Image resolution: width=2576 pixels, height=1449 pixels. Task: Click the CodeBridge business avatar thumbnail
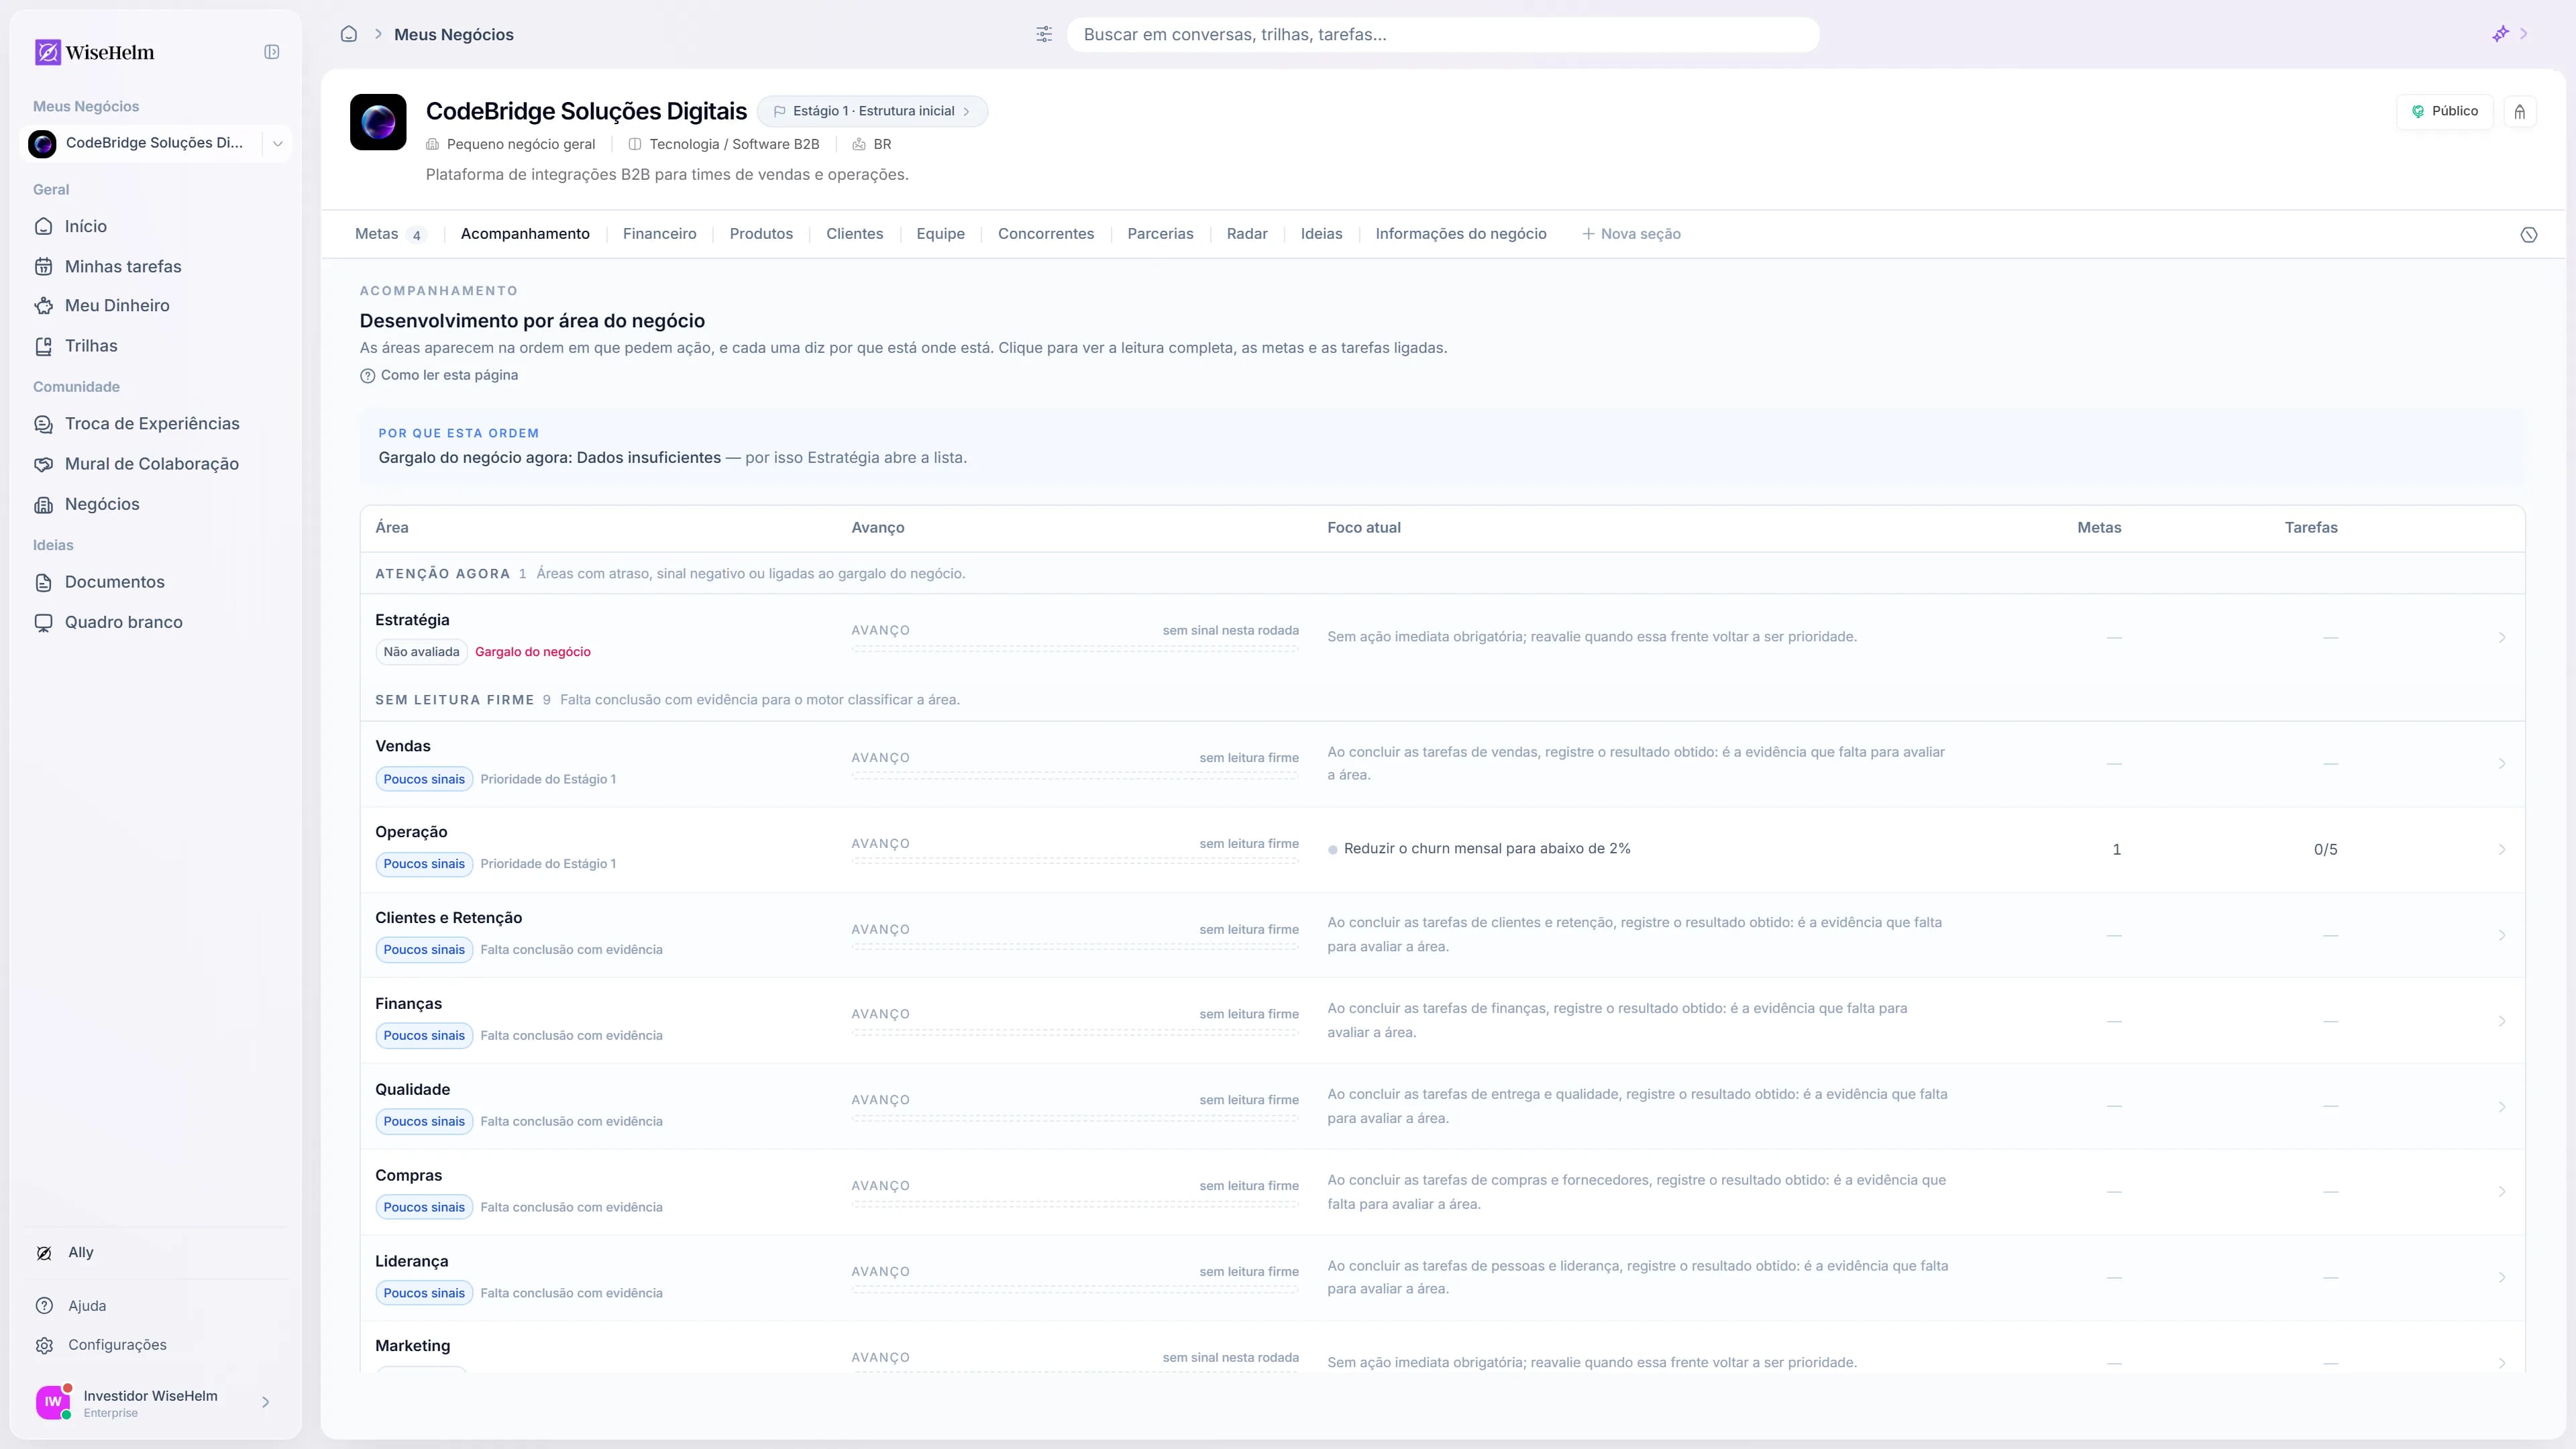(378, 122)
